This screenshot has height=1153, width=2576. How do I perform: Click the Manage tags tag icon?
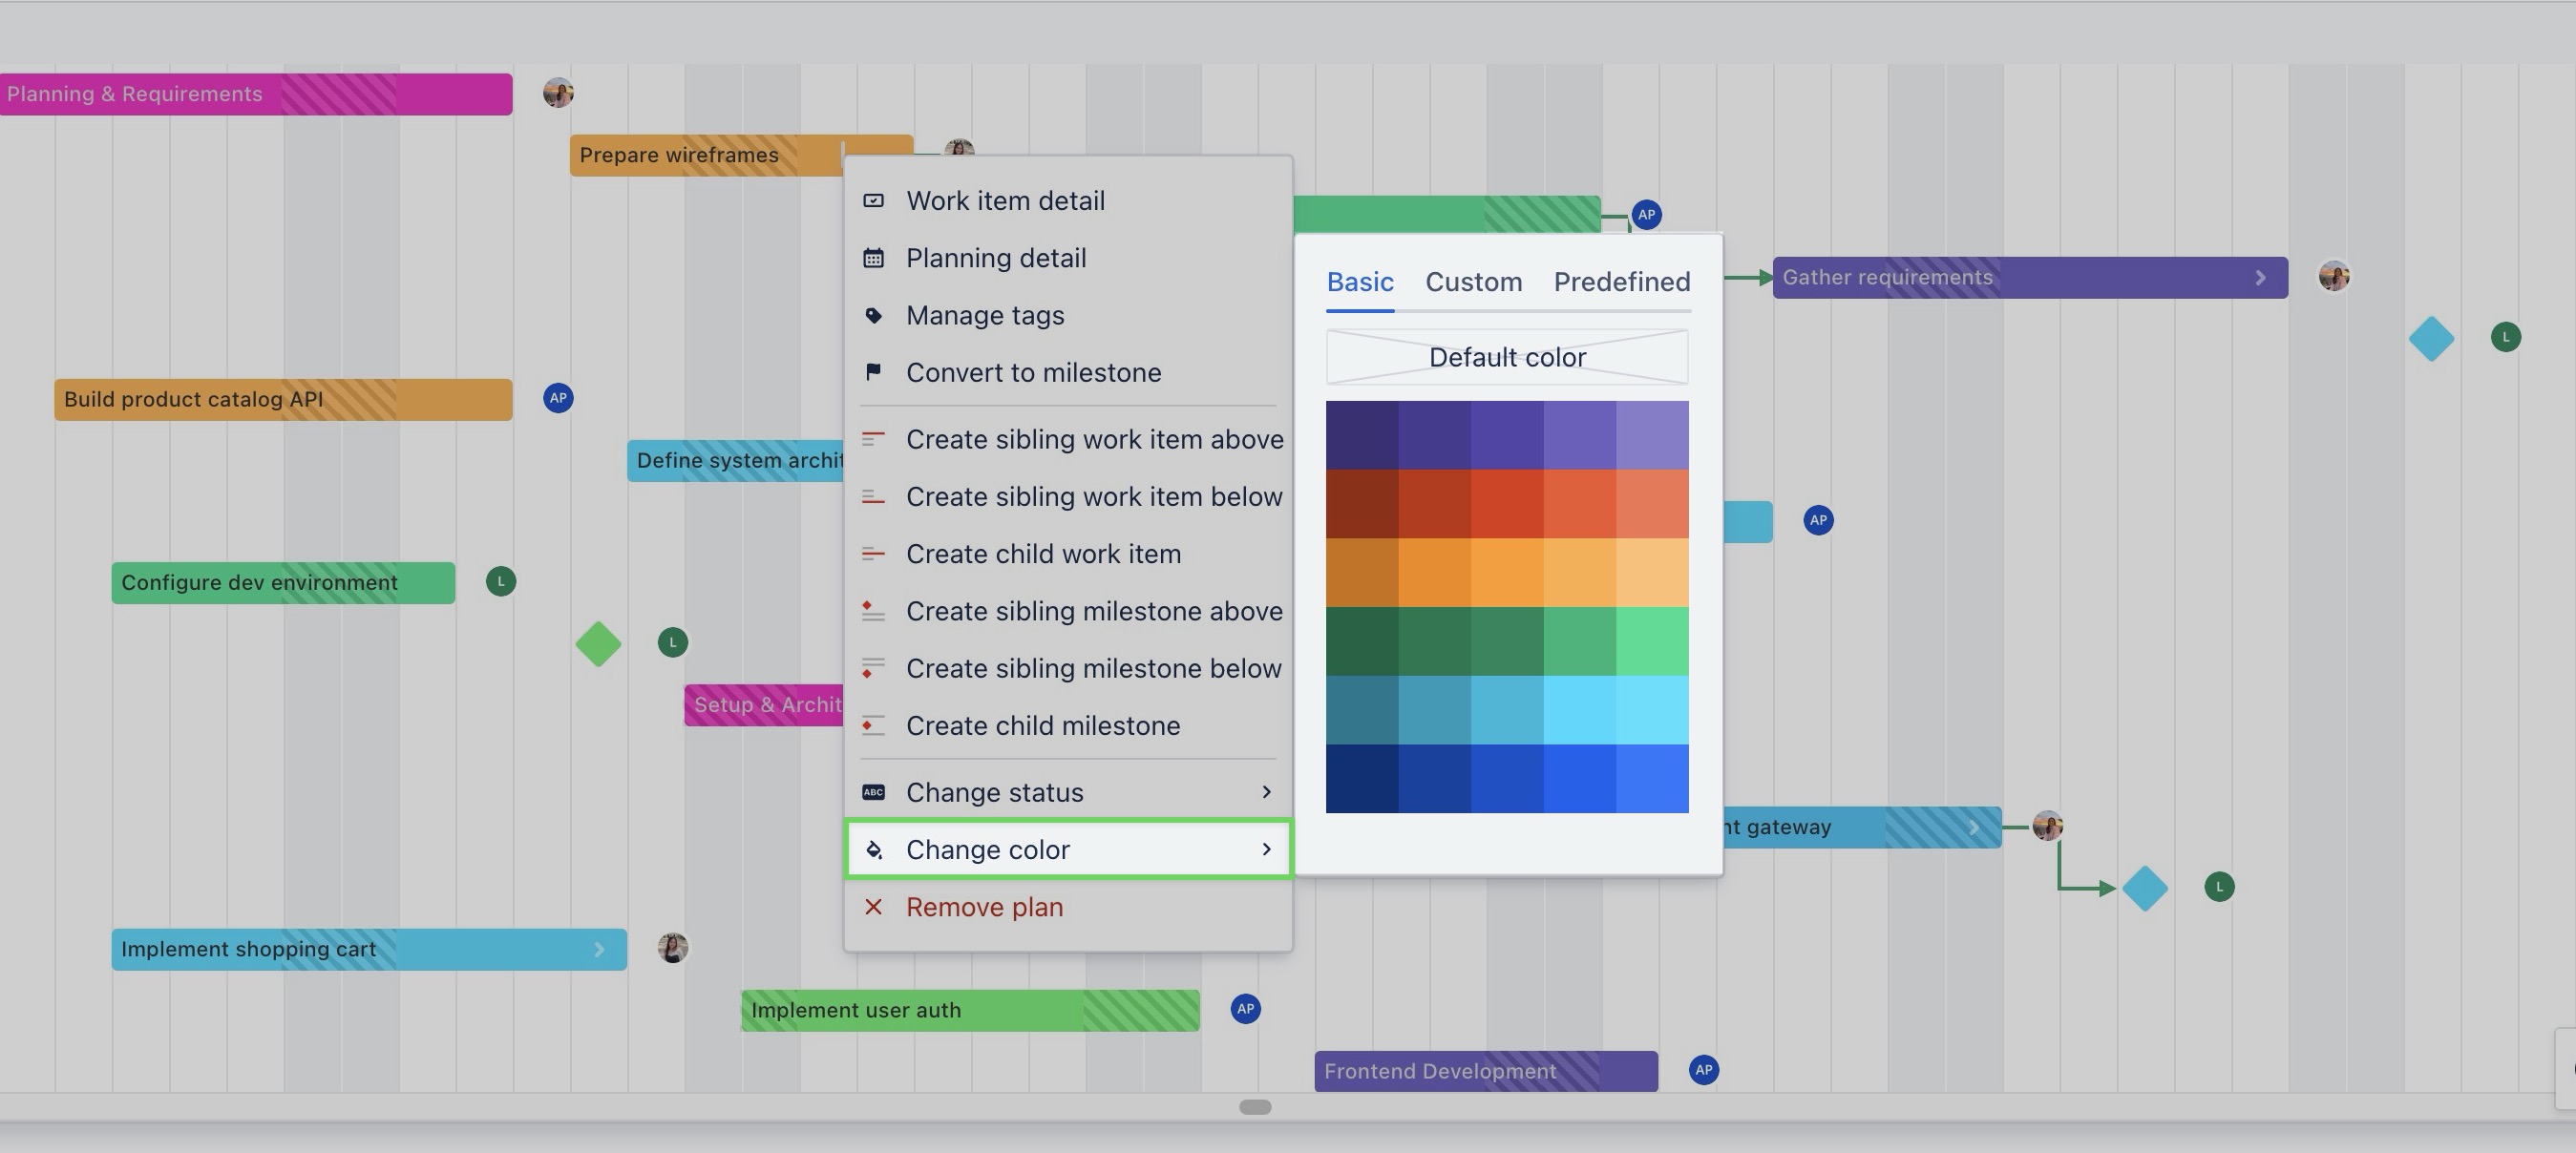point(873,315)
